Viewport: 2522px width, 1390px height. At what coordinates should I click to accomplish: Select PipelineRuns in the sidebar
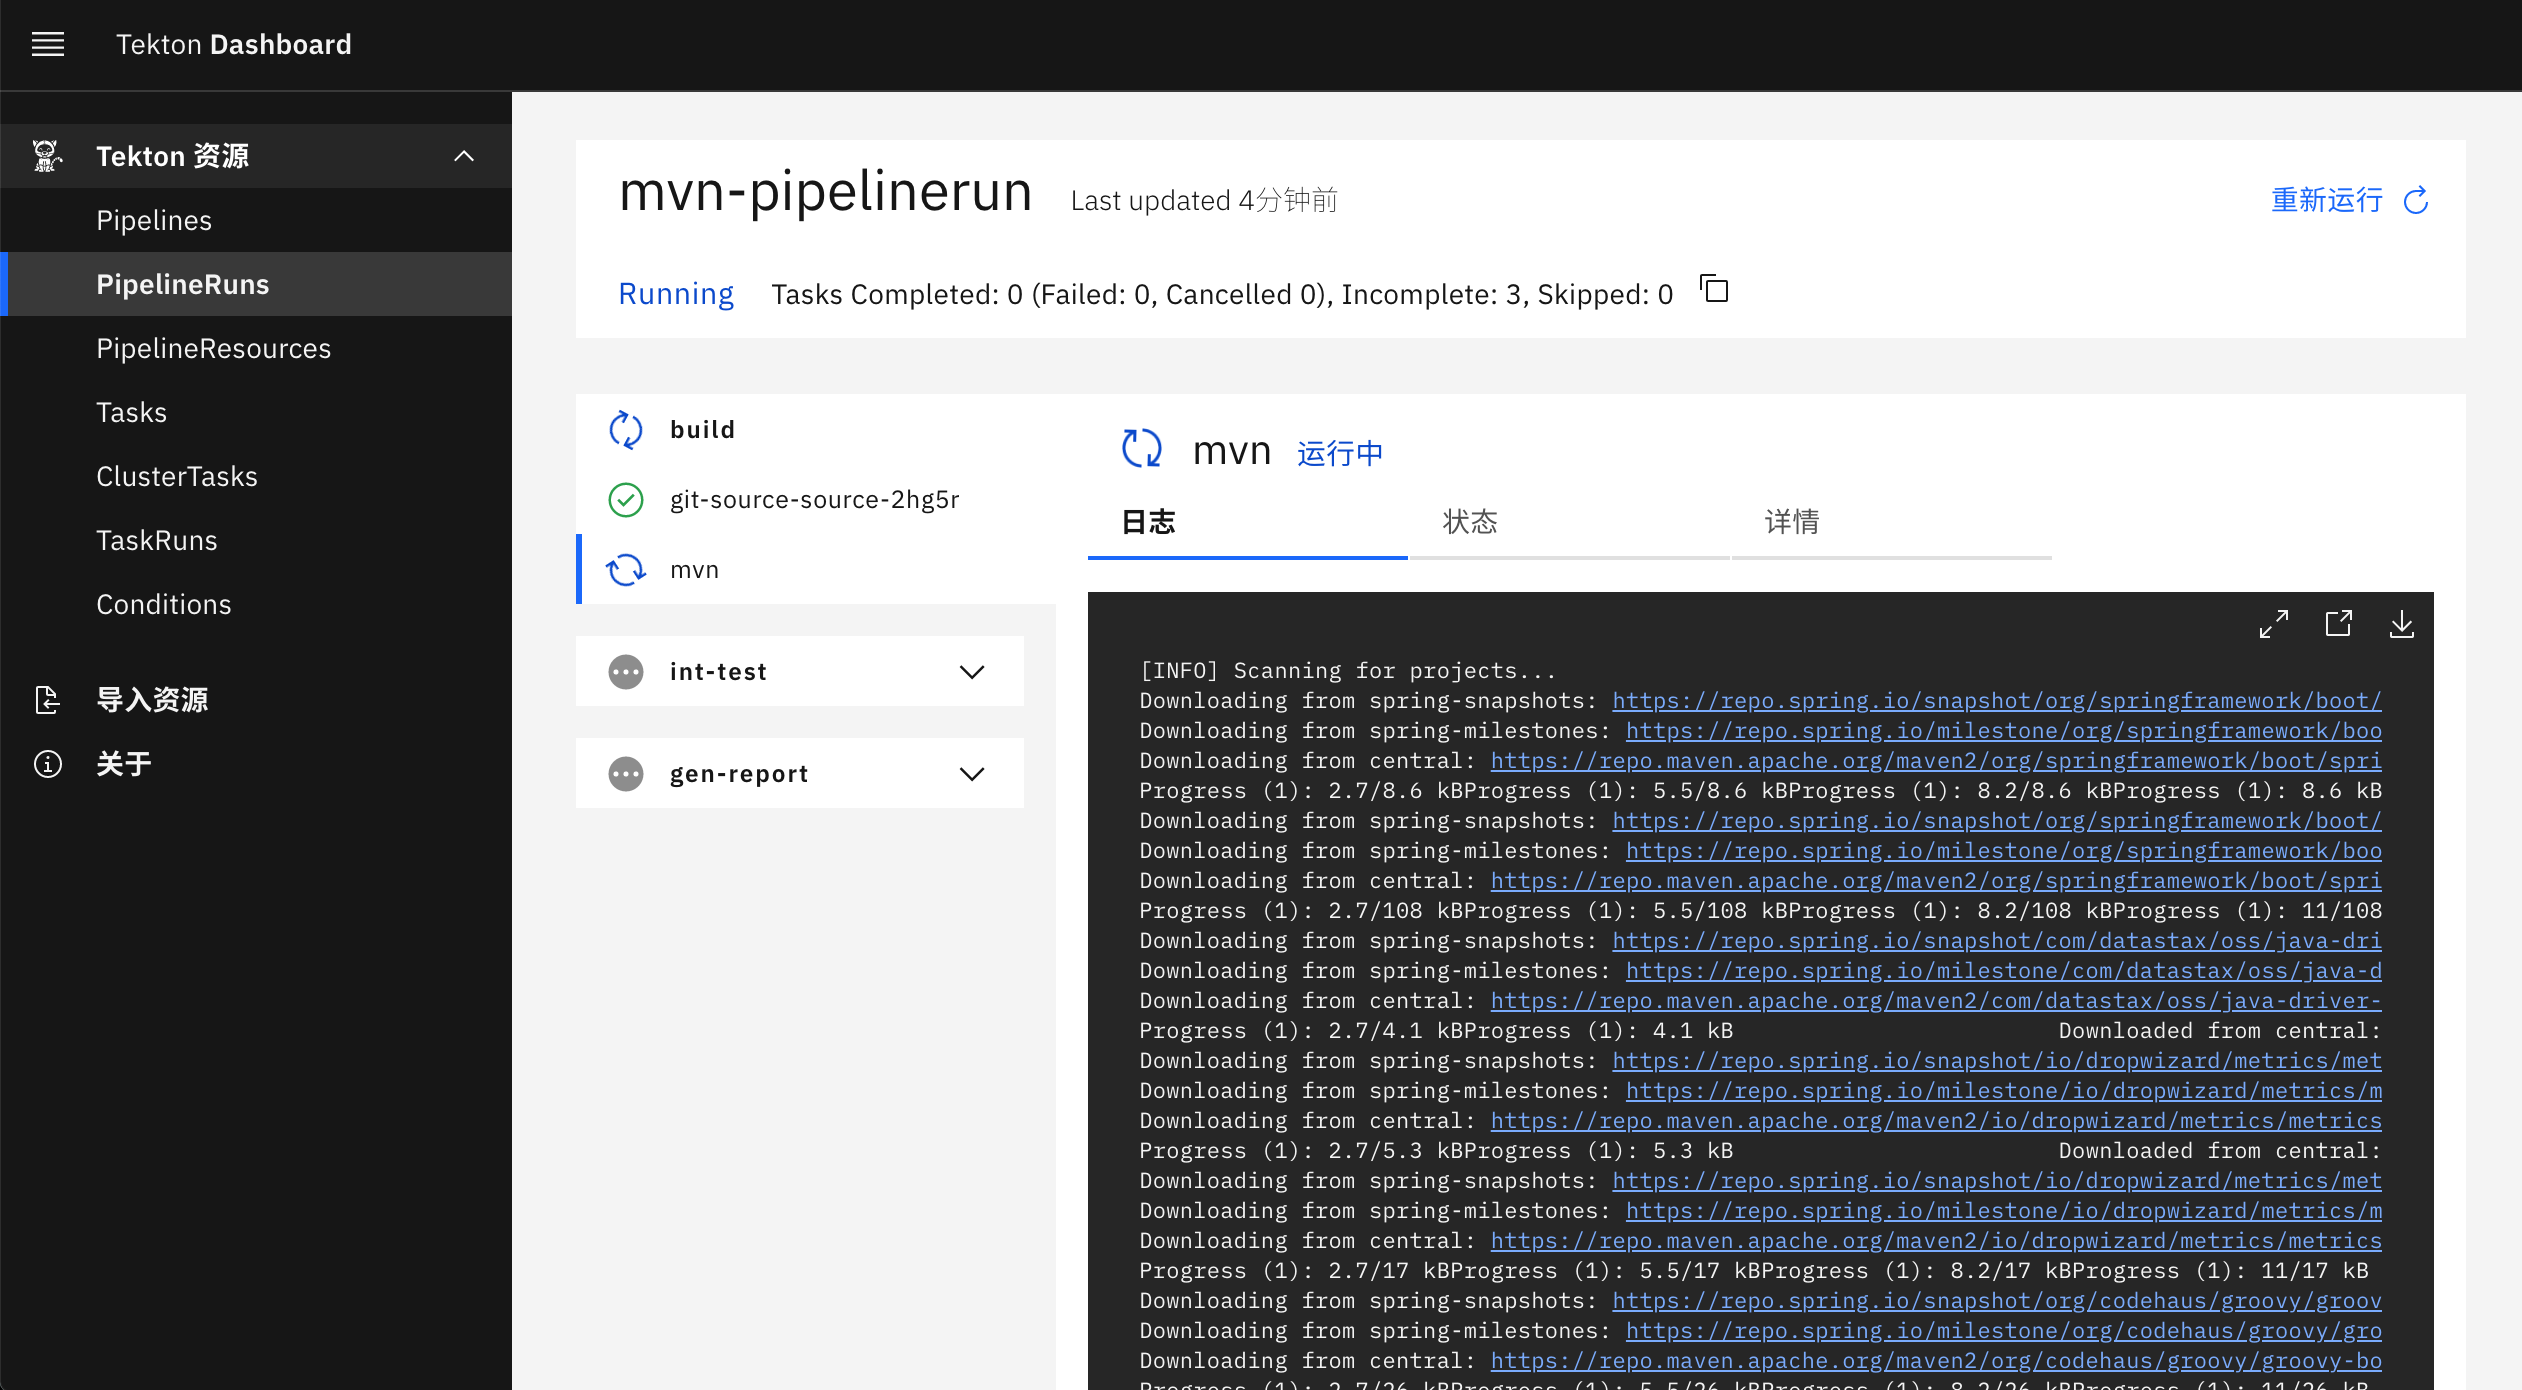point(256,284)
